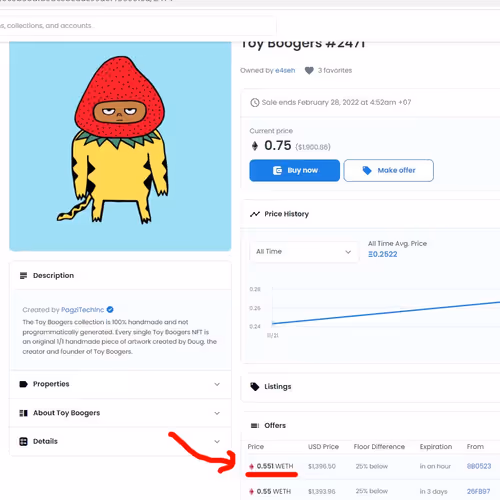The width and height of the screenshot is (500, 500).
Task: Open owner e4seh profile link
Action: (x=285, y=71)
